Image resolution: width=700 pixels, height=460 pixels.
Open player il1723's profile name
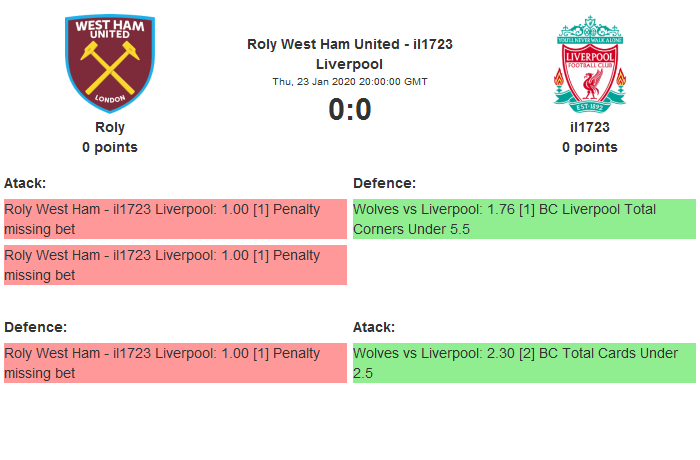click(590, 127)
